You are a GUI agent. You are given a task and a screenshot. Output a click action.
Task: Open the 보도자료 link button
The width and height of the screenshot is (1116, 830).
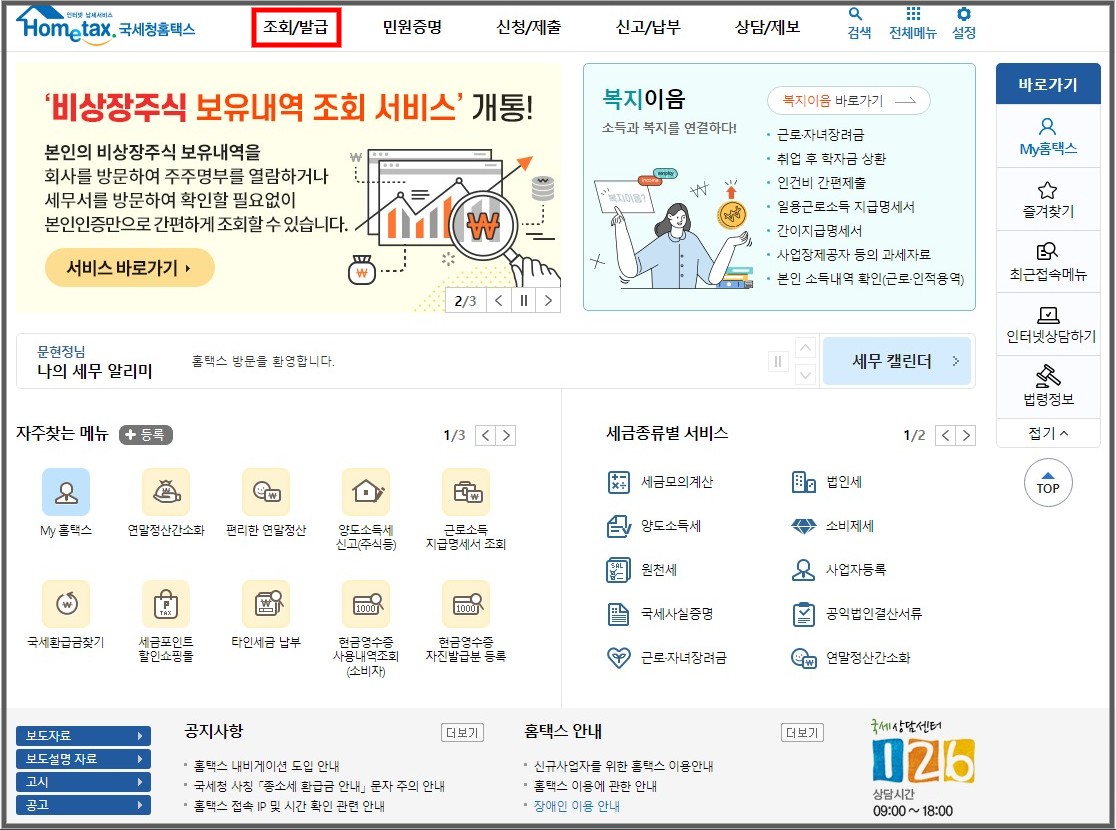(83, 735)
